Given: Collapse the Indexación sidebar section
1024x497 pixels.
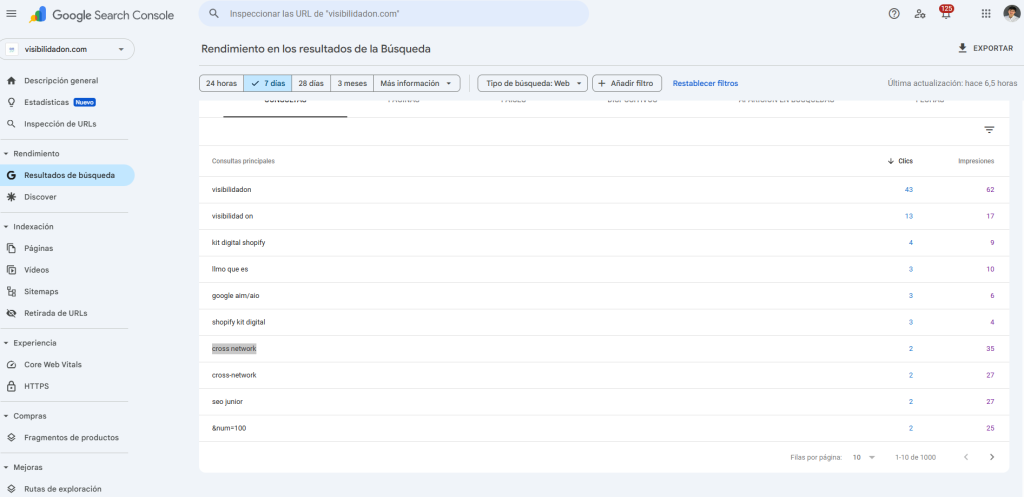Looking at the screenshot, I should [6, 227].
